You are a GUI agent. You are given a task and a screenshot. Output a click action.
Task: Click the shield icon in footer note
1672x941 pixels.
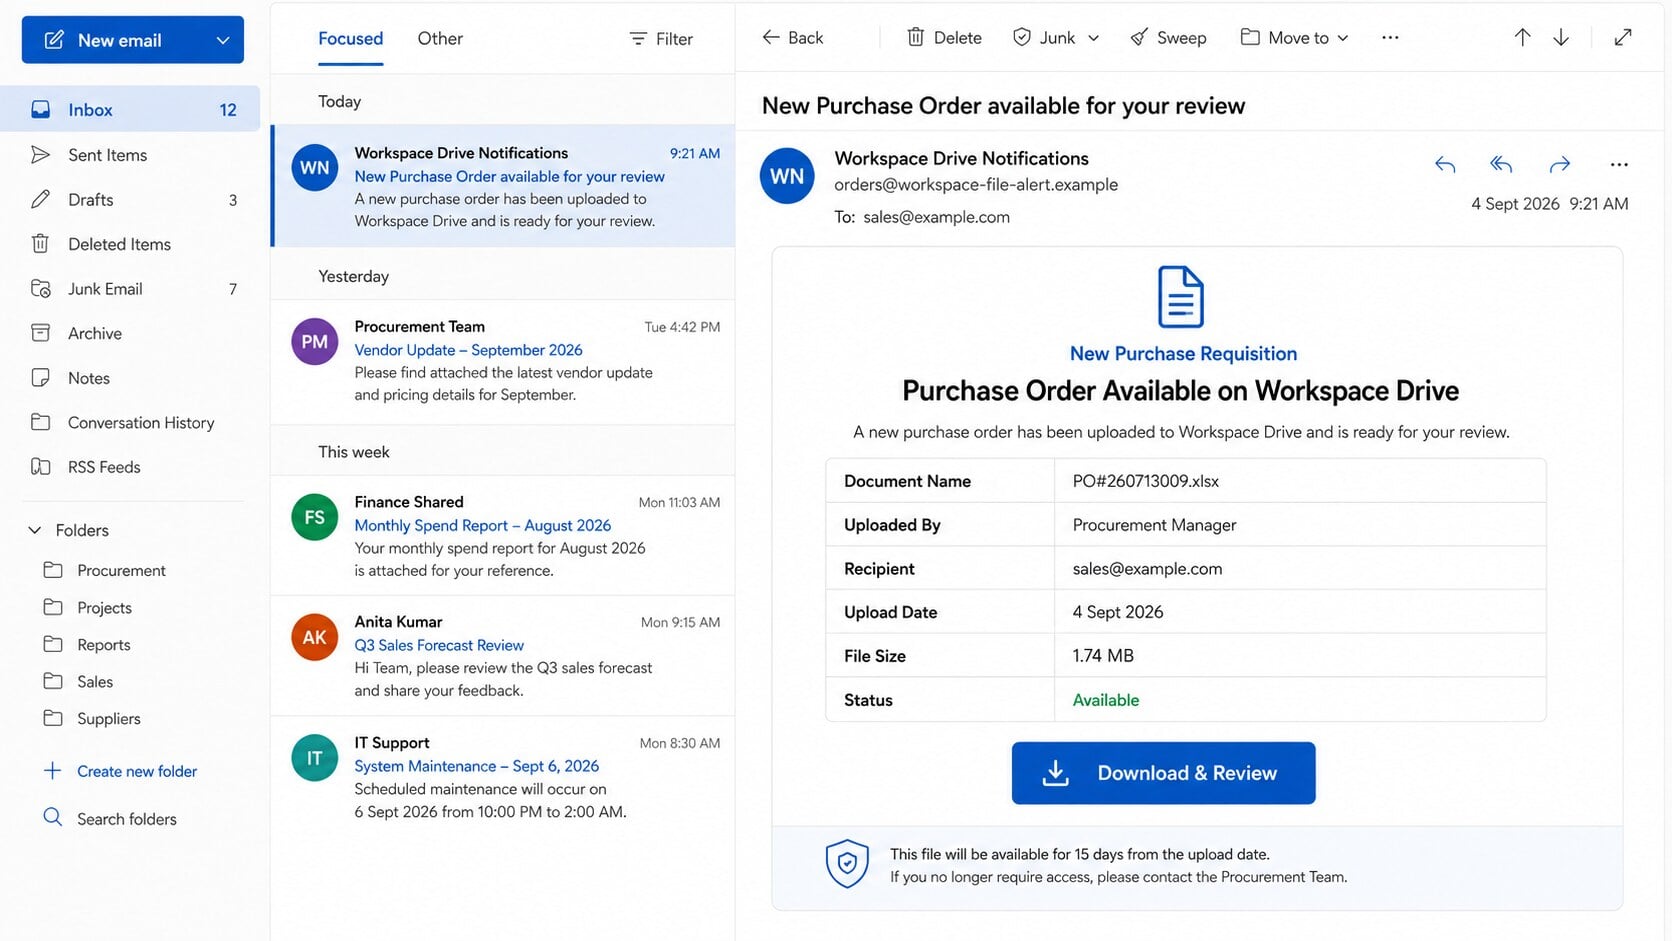pos(847,864)
